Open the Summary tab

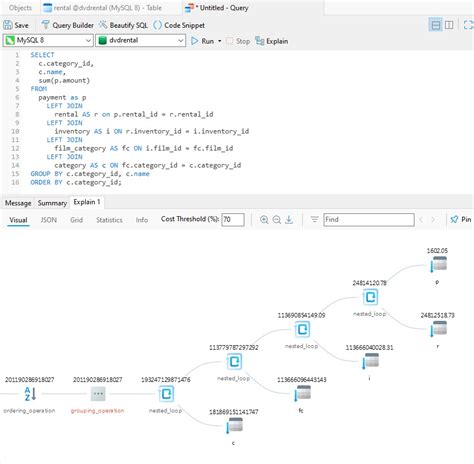click(52, 203)
